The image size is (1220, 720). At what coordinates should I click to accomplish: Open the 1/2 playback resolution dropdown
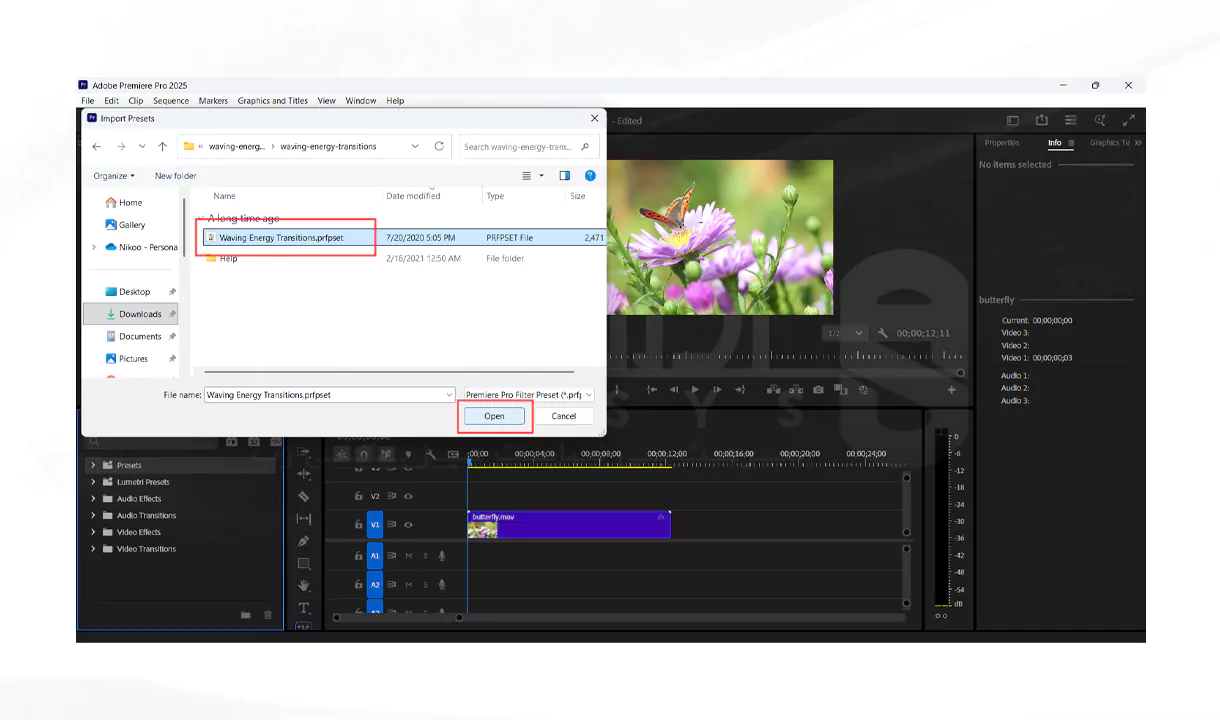pos(846,333)
